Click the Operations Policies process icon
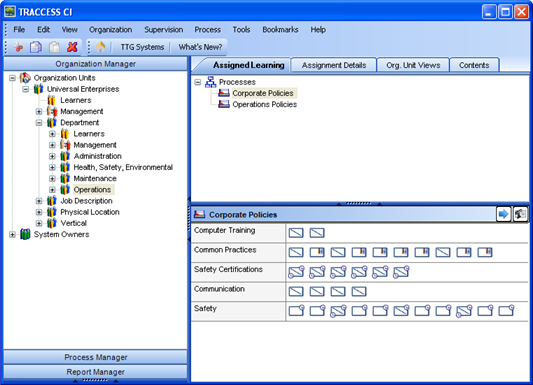 (x=224, y=104)
